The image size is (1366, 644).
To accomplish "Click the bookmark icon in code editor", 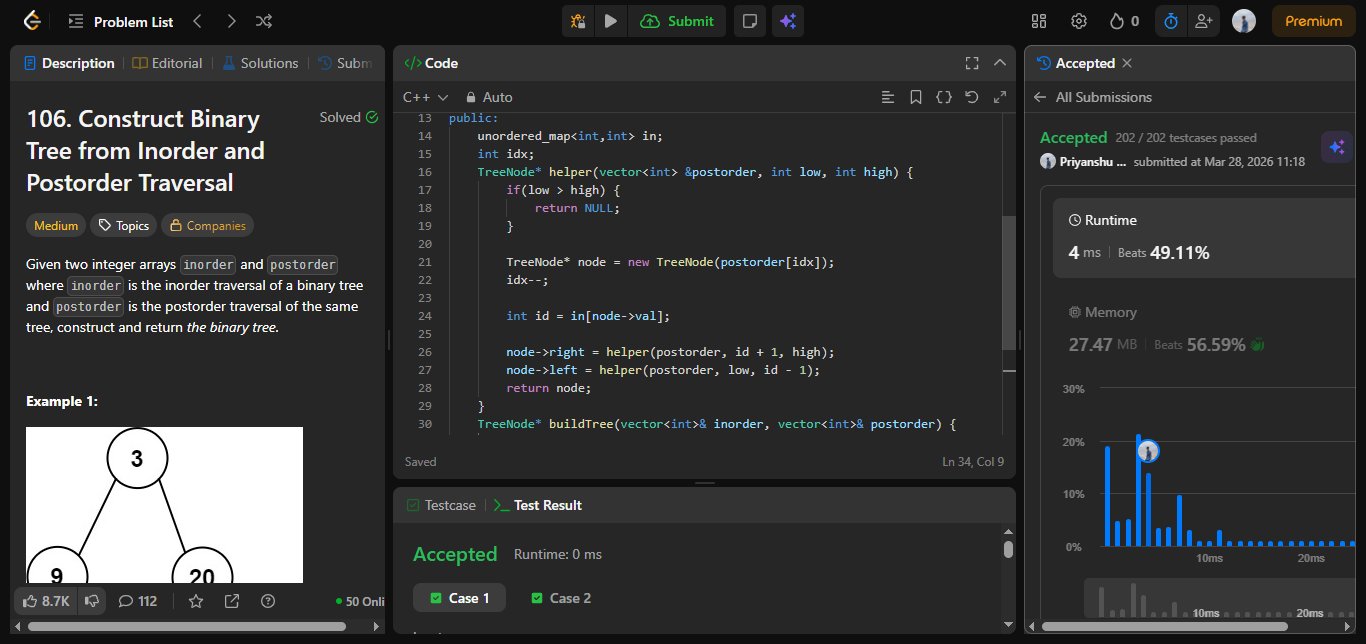I will pyautogui.click(x=915, y=97).
